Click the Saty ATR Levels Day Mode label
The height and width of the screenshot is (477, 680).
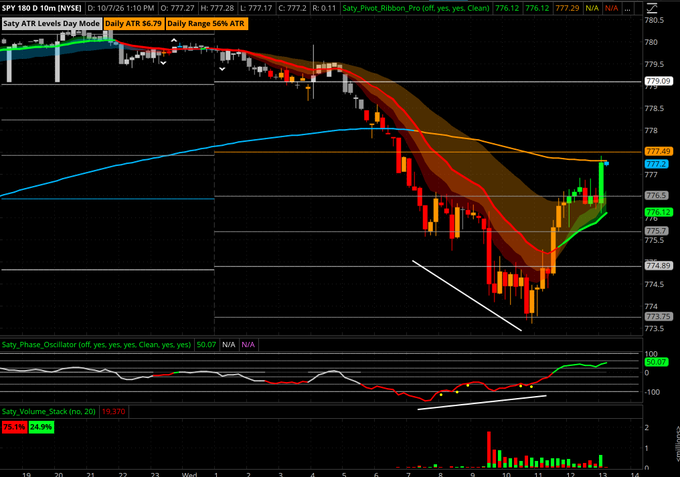pos(51,23)
